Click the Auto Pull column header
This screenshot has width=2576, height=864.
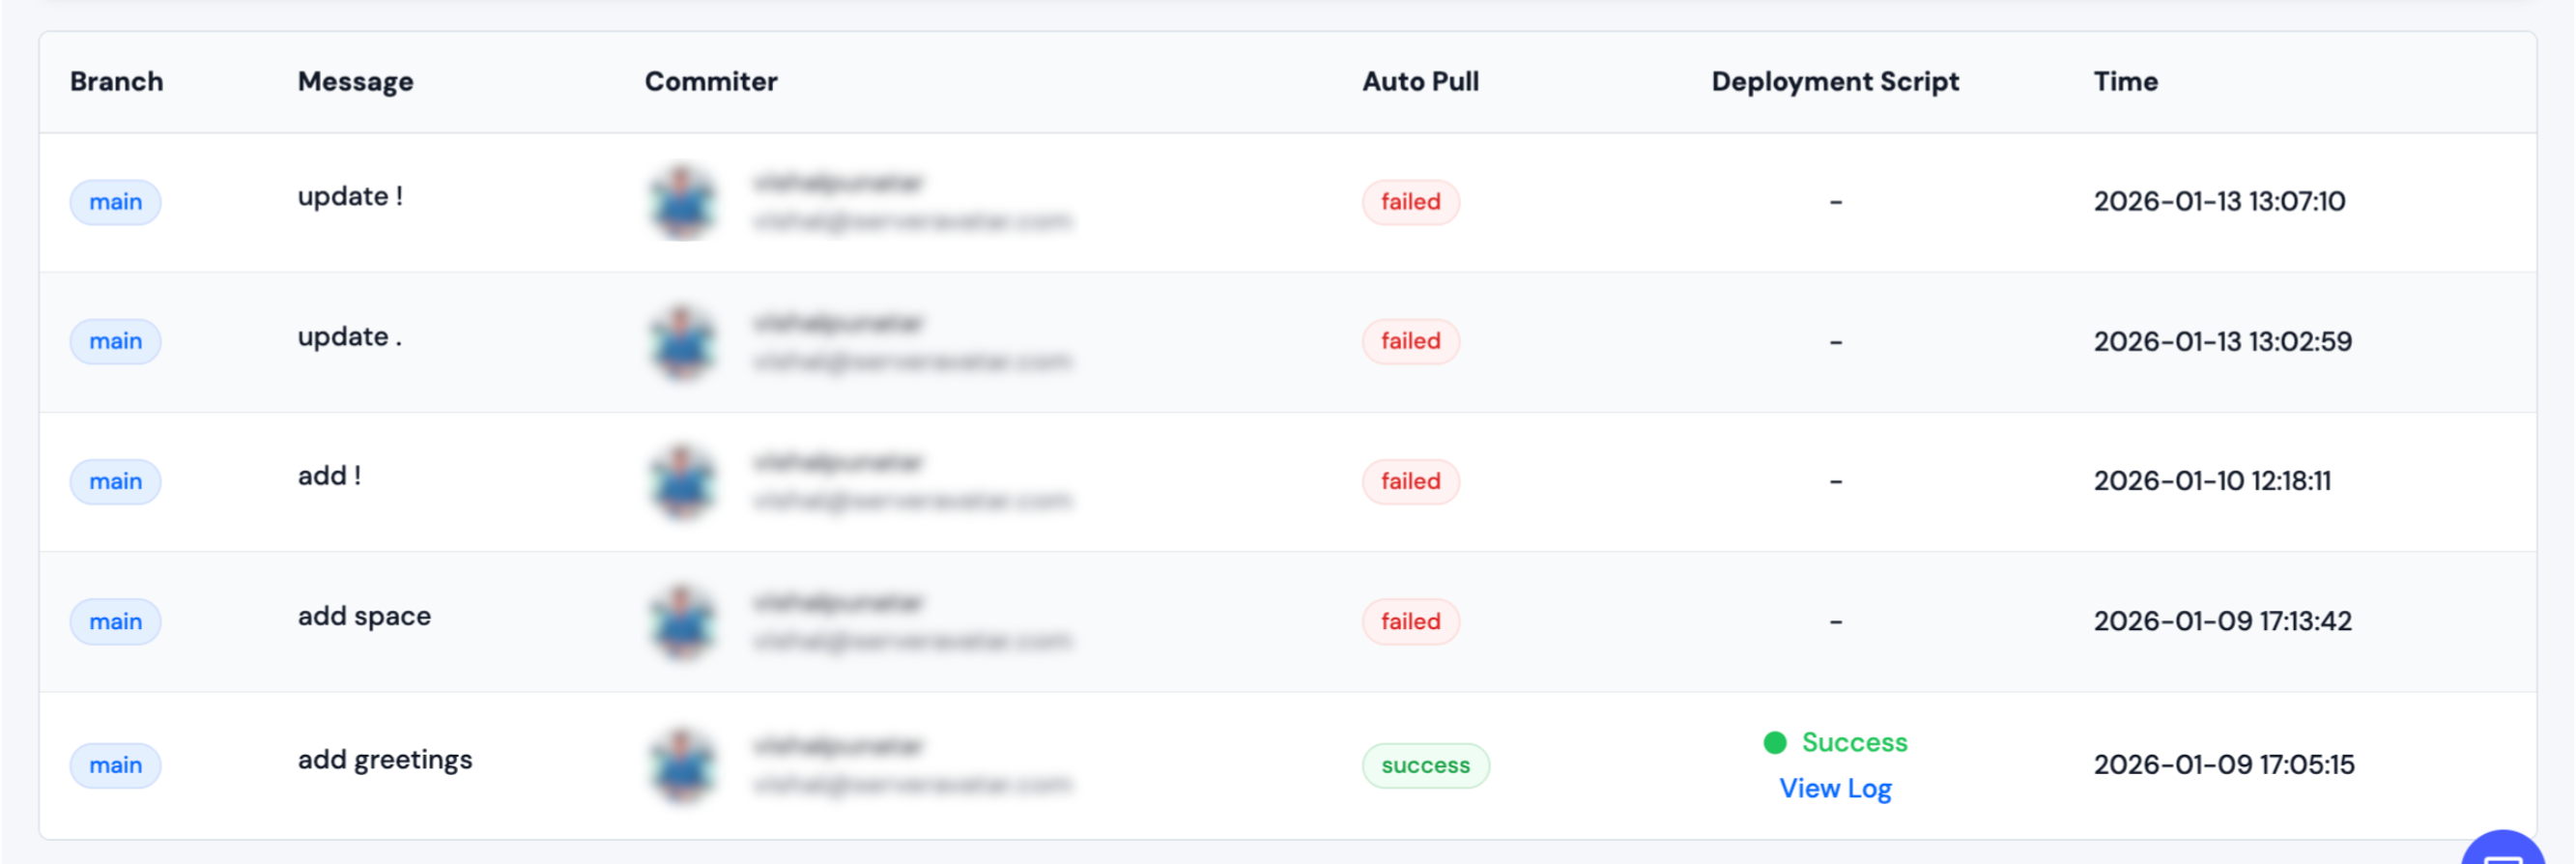1420,81
